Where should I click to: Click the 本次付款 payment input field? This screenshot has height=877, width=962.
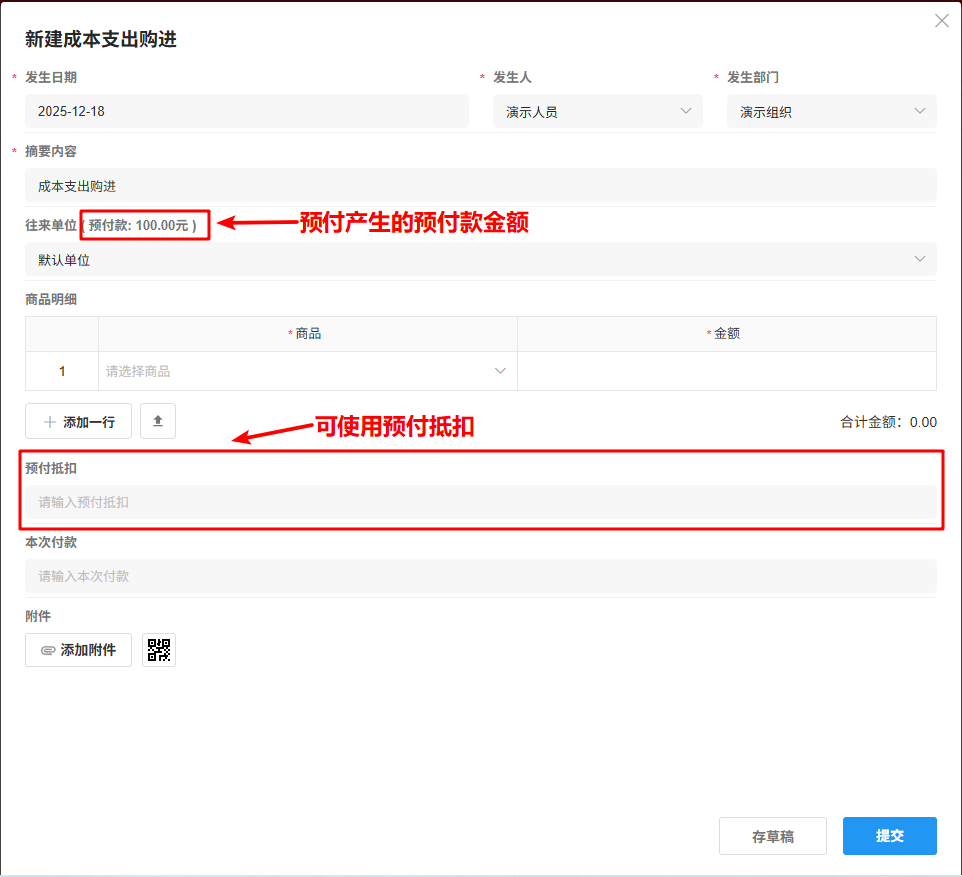click(x=480, y=576)
